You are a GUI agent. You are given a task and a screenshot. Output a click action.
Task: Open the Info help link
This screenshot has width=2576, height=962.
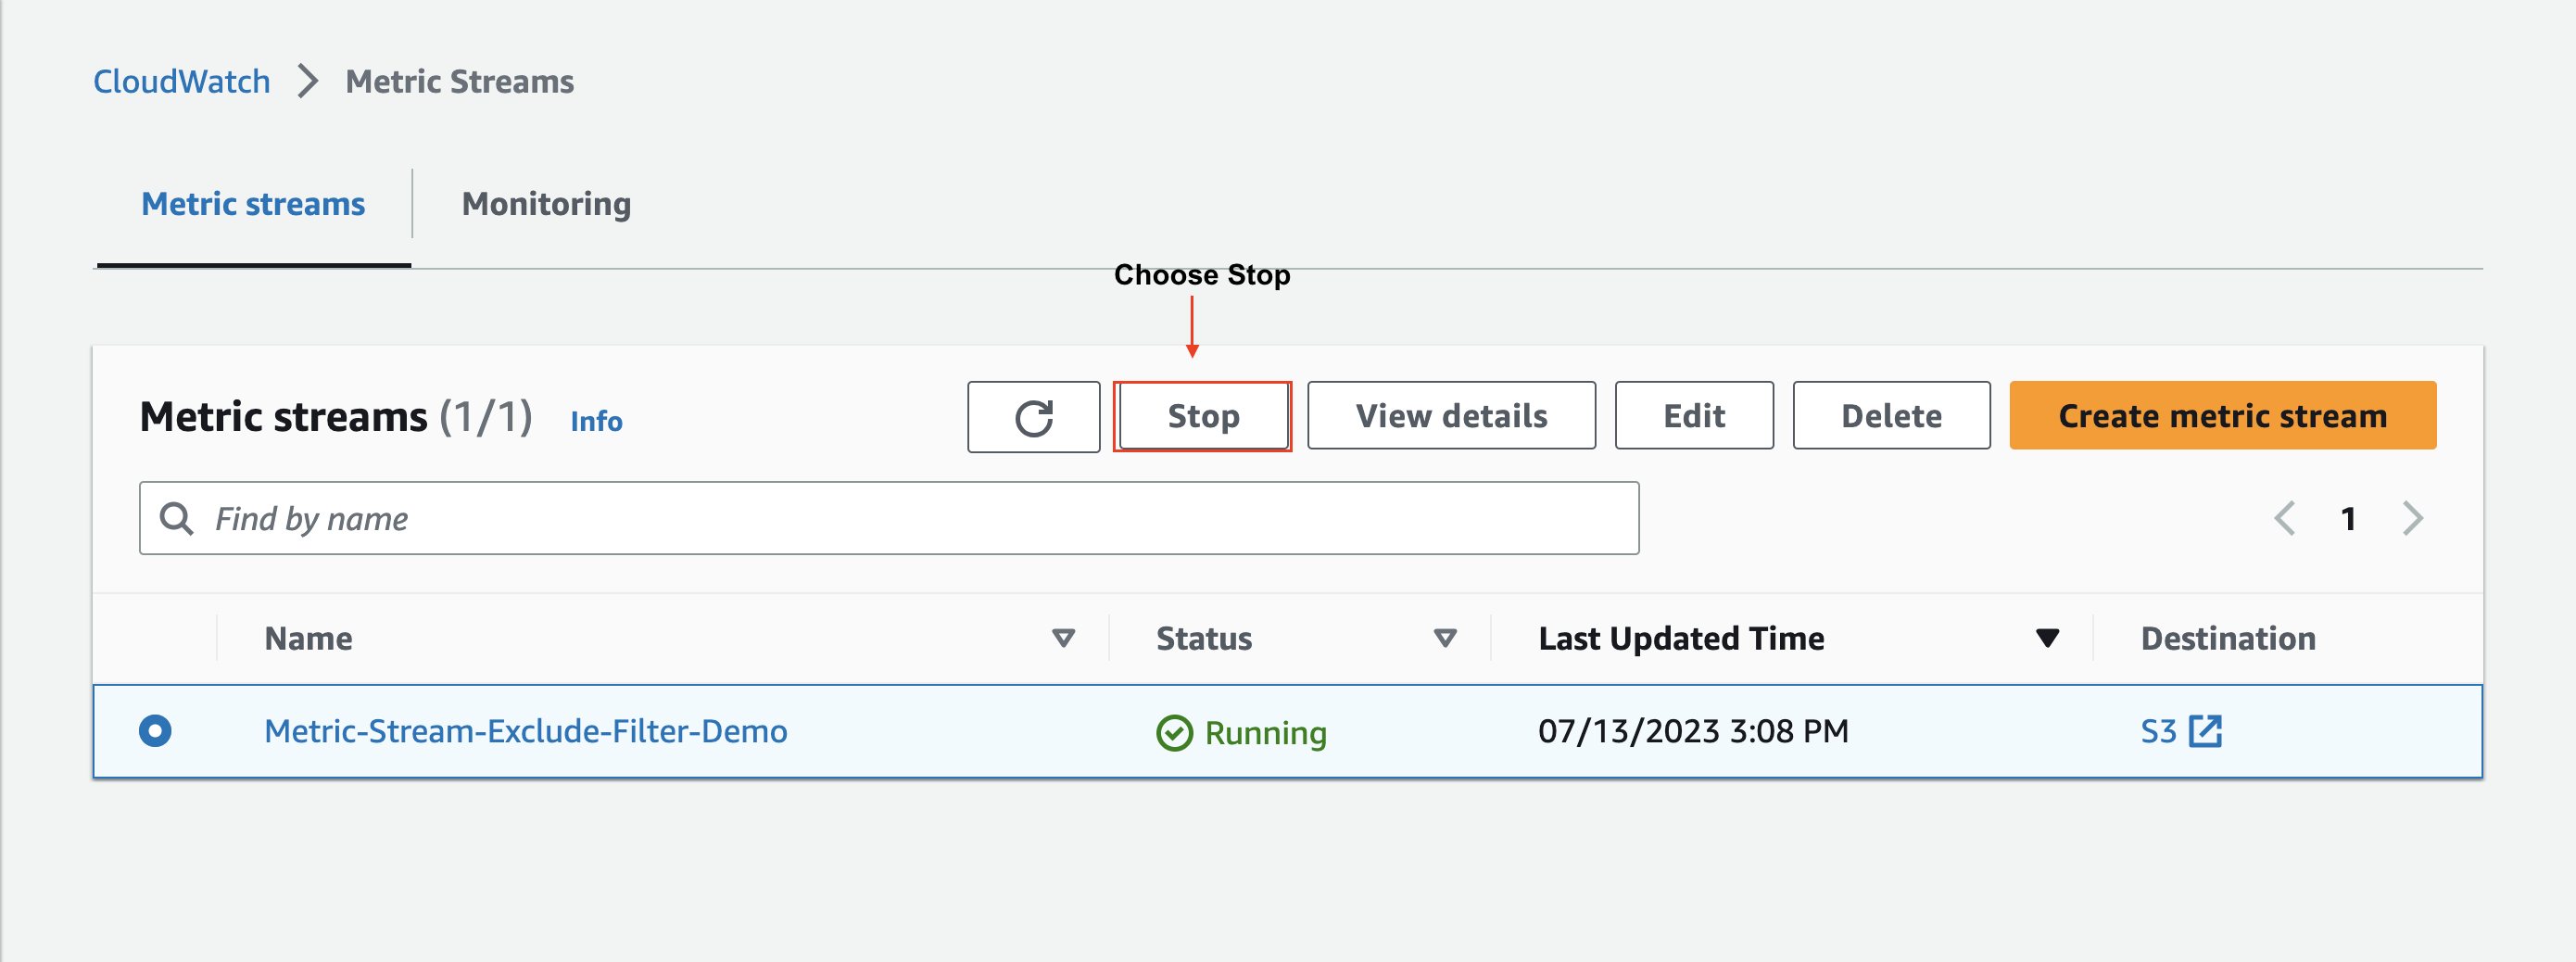tap(595, 421)
